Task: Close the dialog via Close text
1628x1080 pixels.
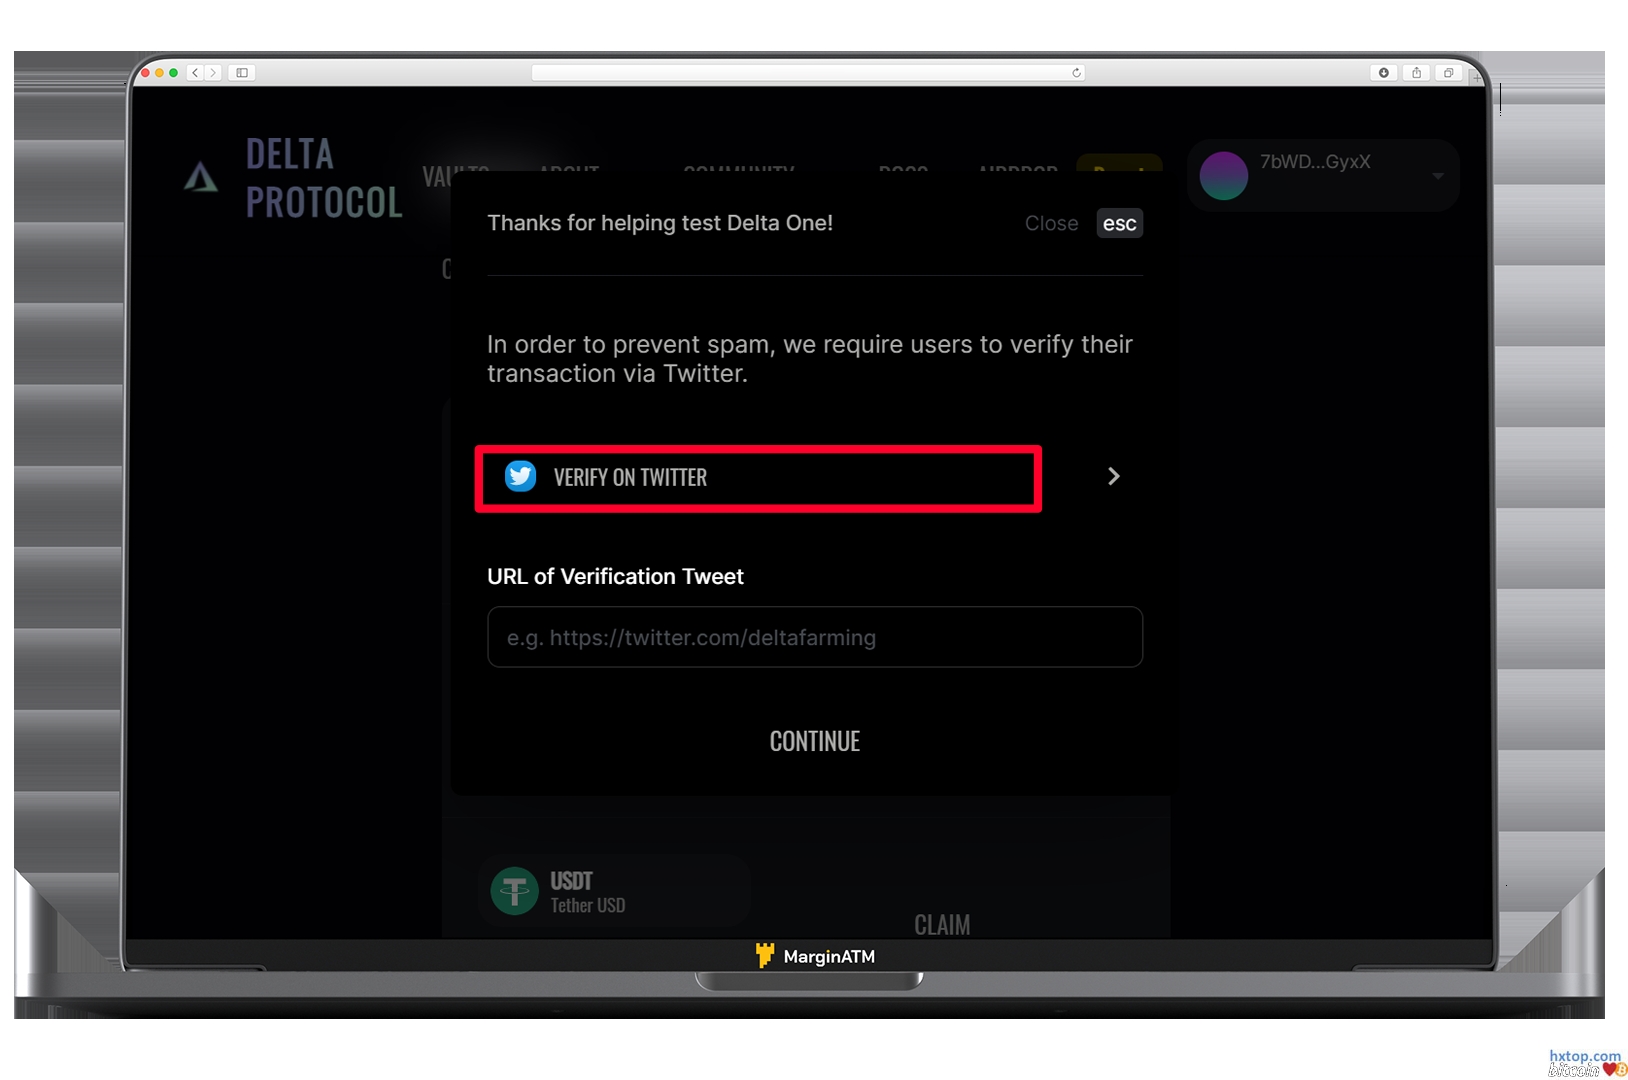Action: [1051, 224]
